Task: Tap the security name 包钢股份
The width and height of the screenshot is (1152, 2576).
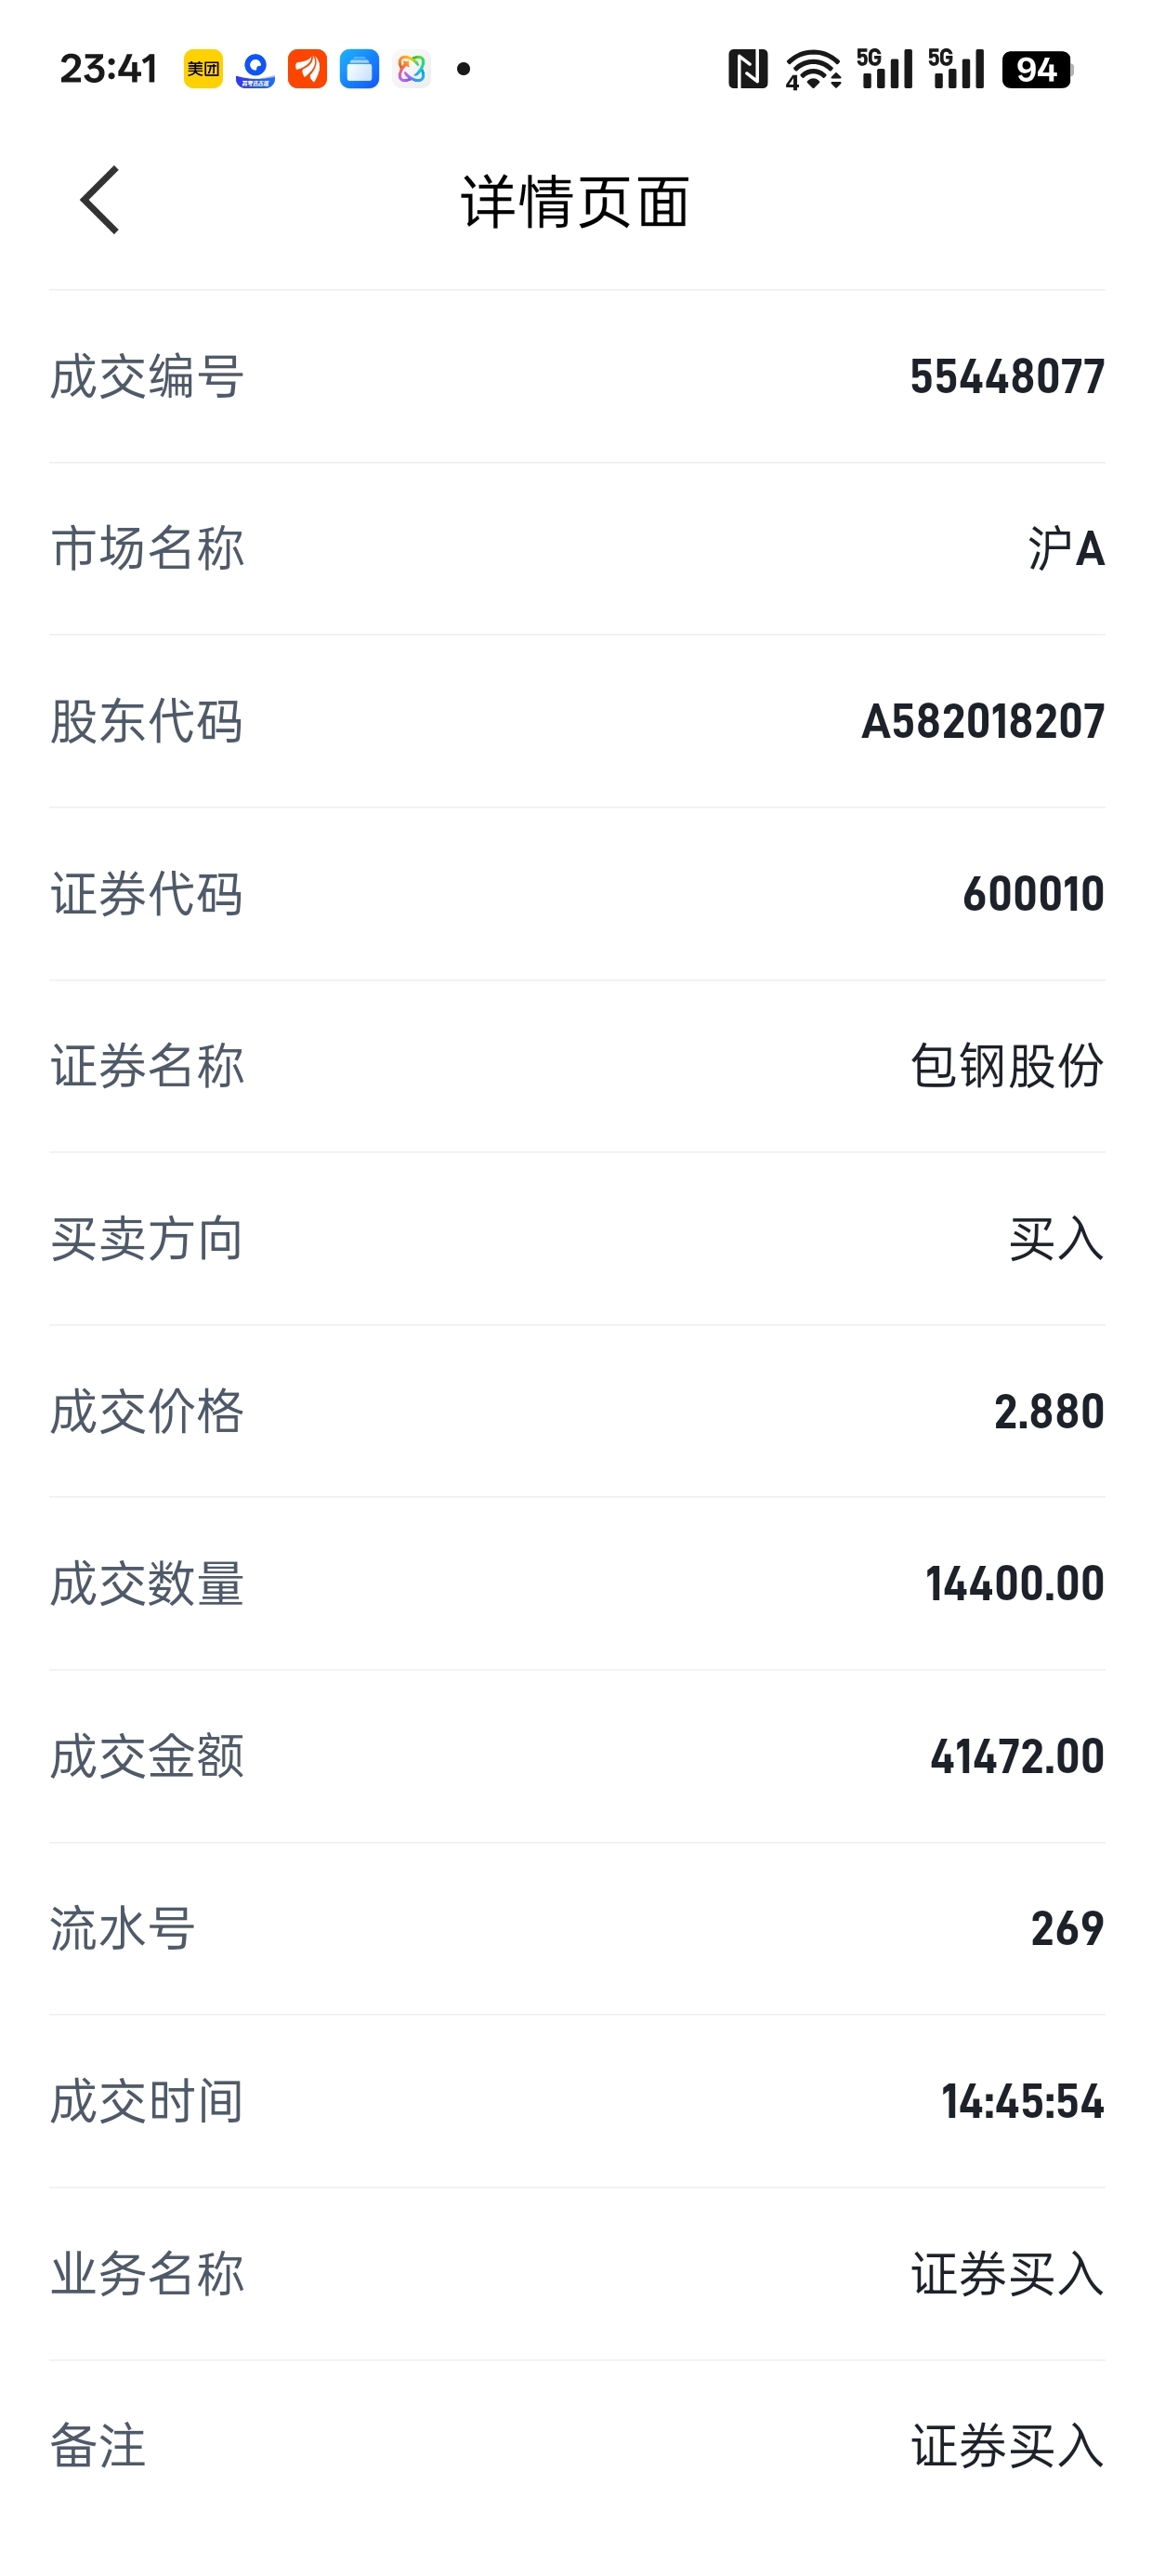Action: [x=1007, y=1066]
